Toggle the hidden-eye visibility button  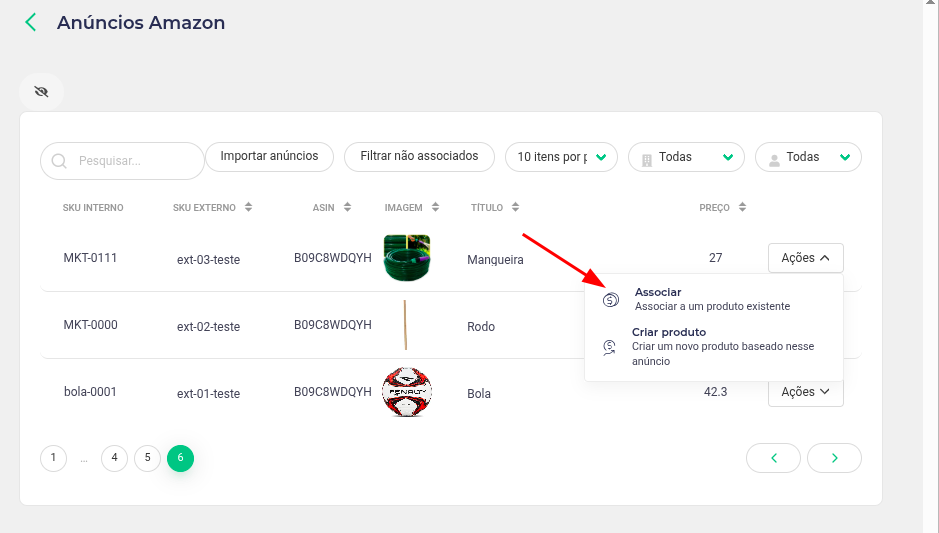coord(41,92)
